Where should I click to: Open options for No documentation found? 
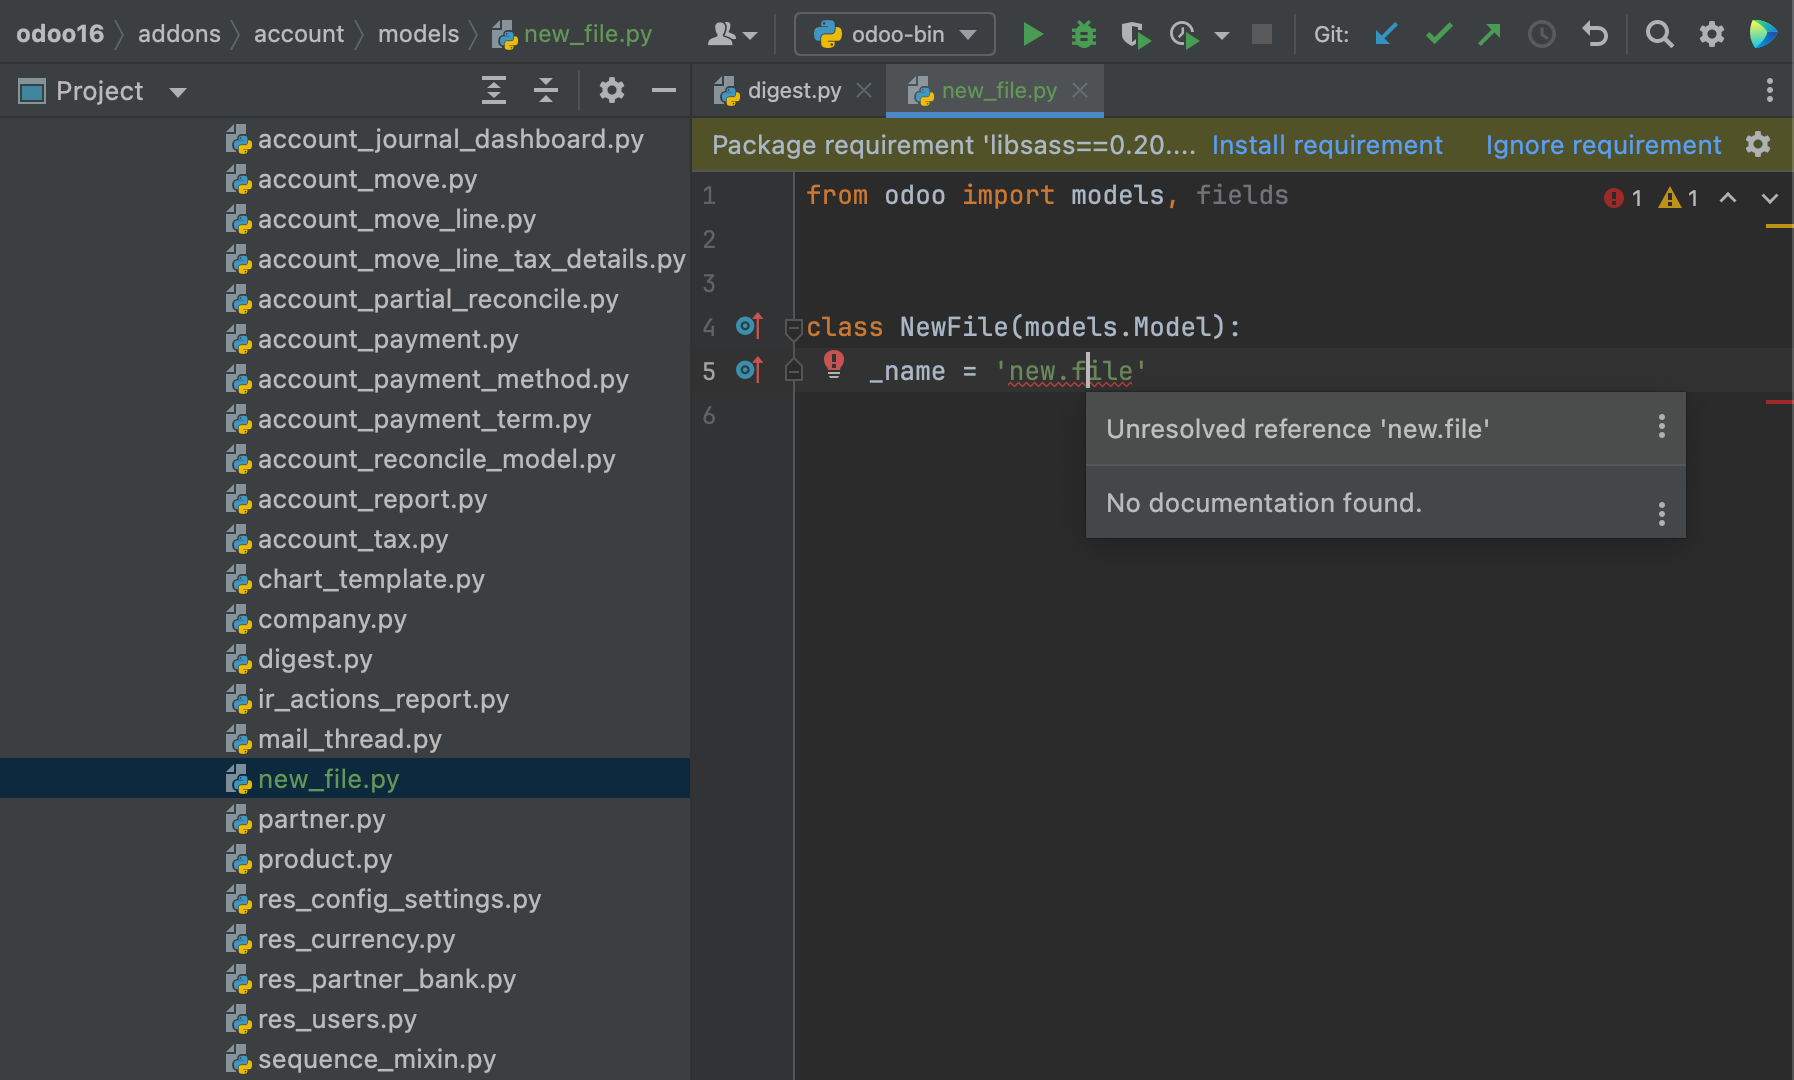1662,514
